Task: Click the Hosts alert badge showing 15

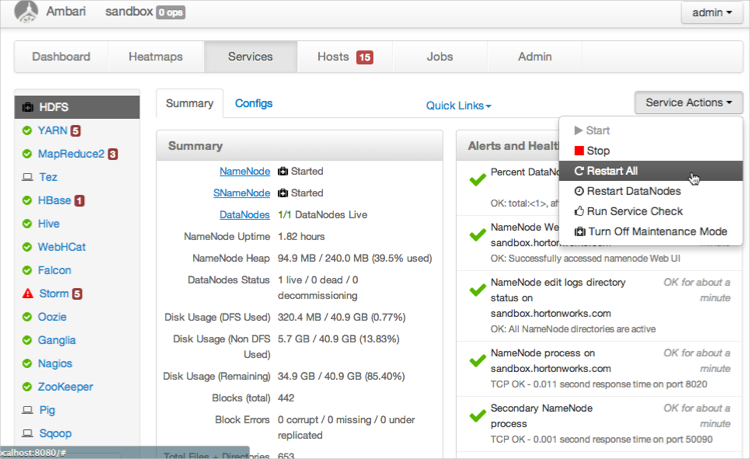Action: click(364, 57)
